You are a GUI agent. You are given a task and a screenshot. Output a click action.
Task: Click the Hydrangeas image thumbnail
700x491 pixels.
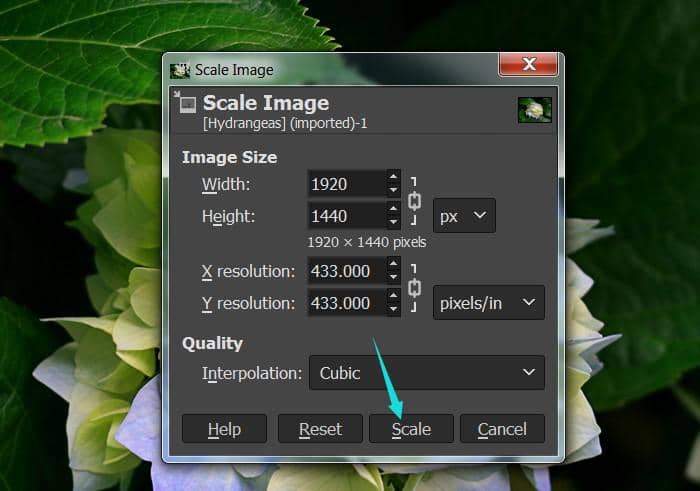click(534, 110)
